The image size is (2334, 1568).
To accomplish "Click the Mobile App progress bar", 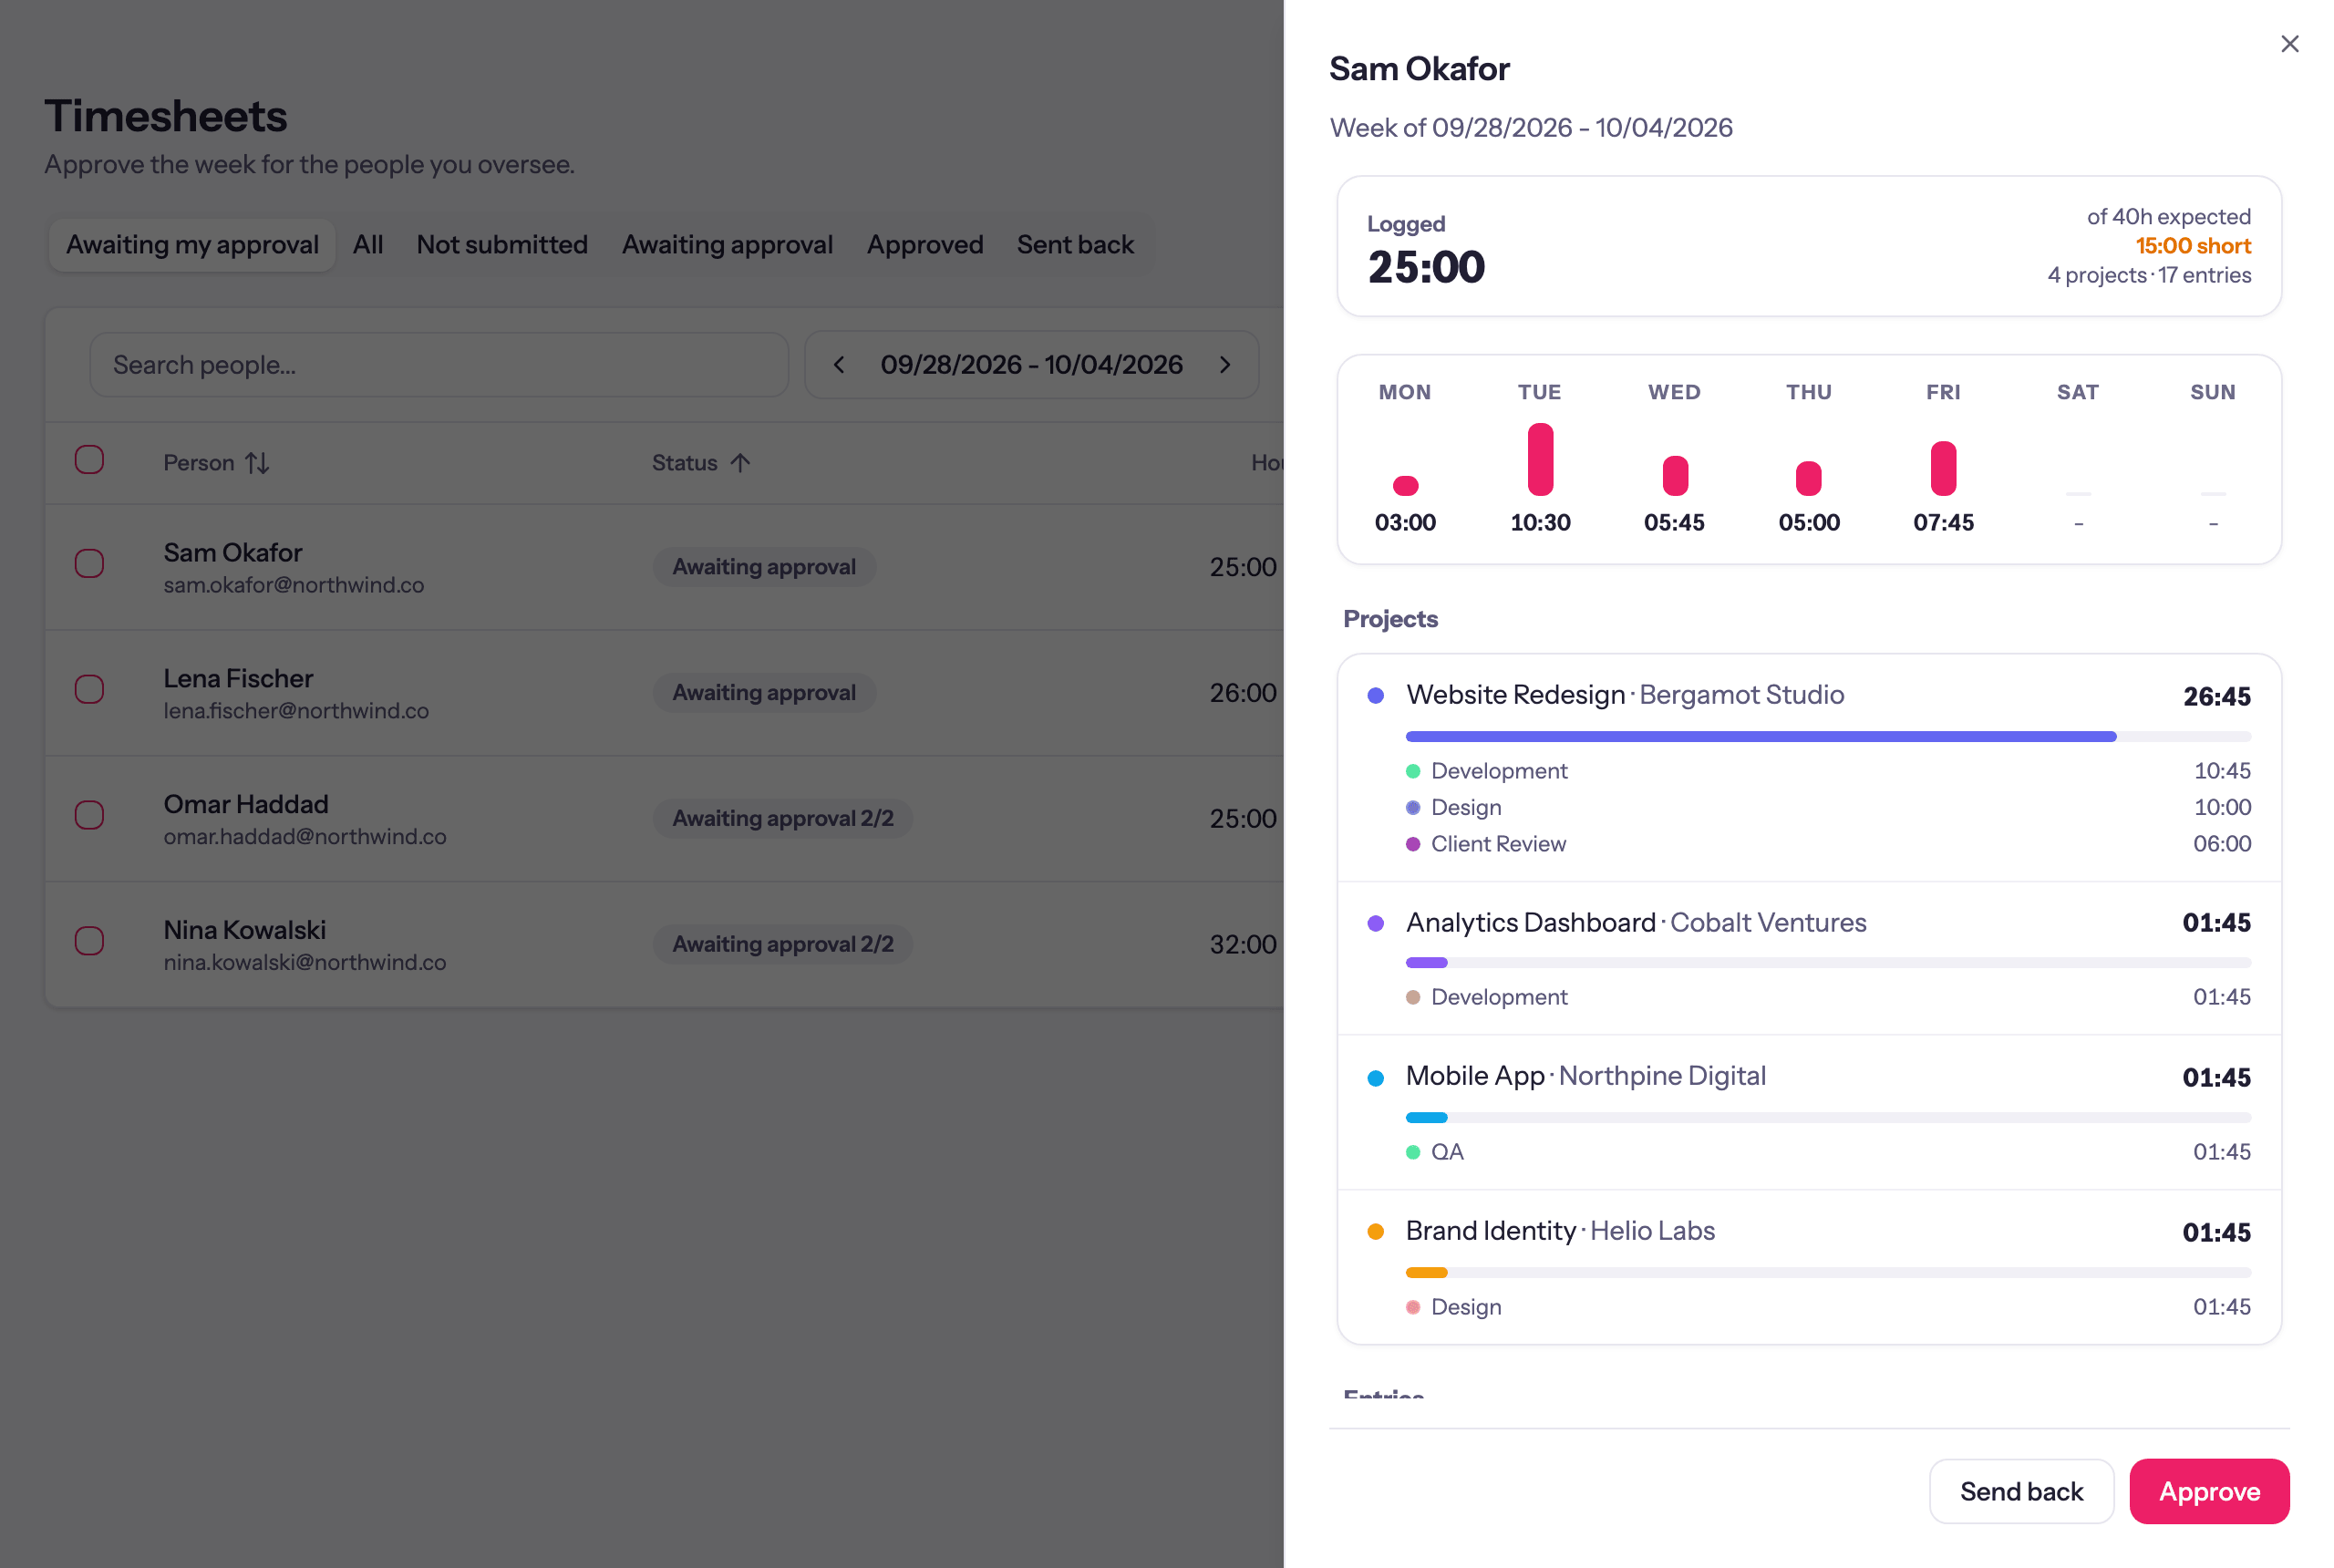I will pos(1828,1118).
